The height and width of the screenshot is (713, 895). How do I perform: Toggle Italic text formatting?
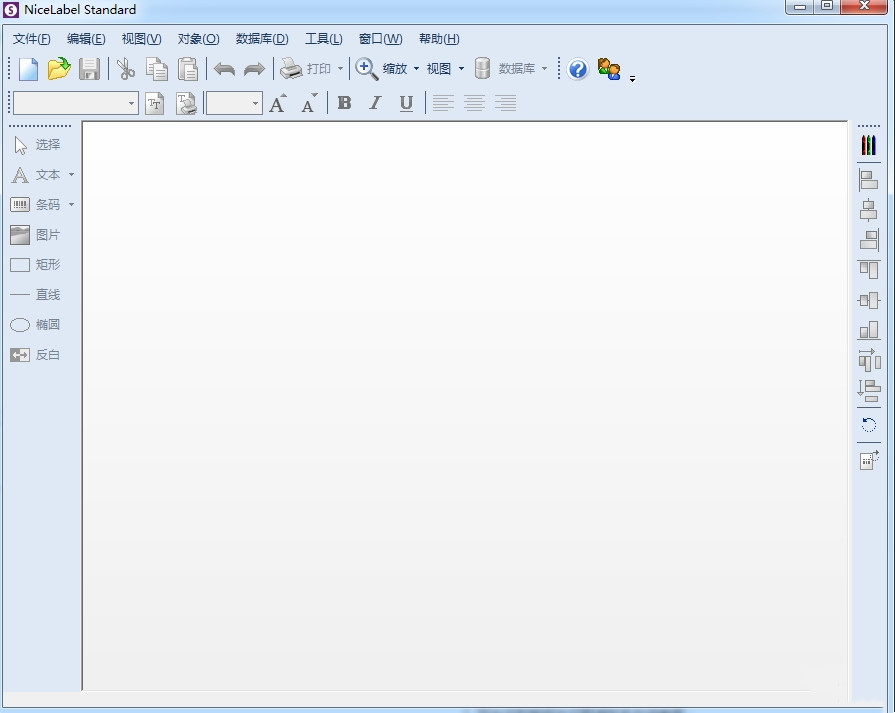point(375,103)
